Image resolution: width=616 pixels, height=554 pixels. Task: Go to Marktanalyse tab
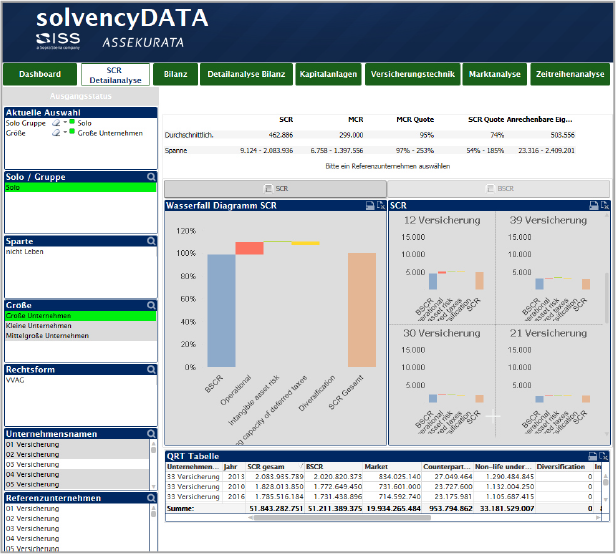tap(495, 74)
